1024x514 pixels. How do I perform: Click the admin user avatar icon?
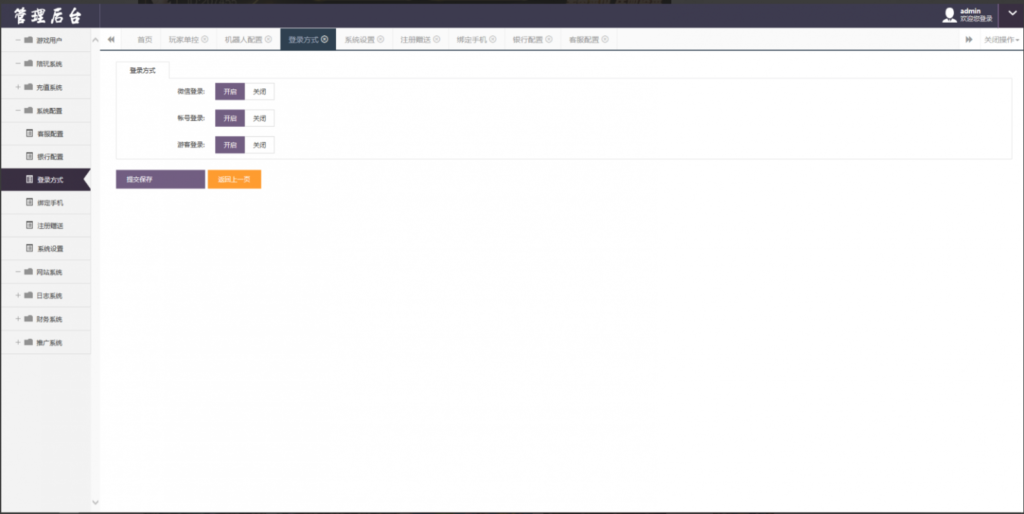949,14
